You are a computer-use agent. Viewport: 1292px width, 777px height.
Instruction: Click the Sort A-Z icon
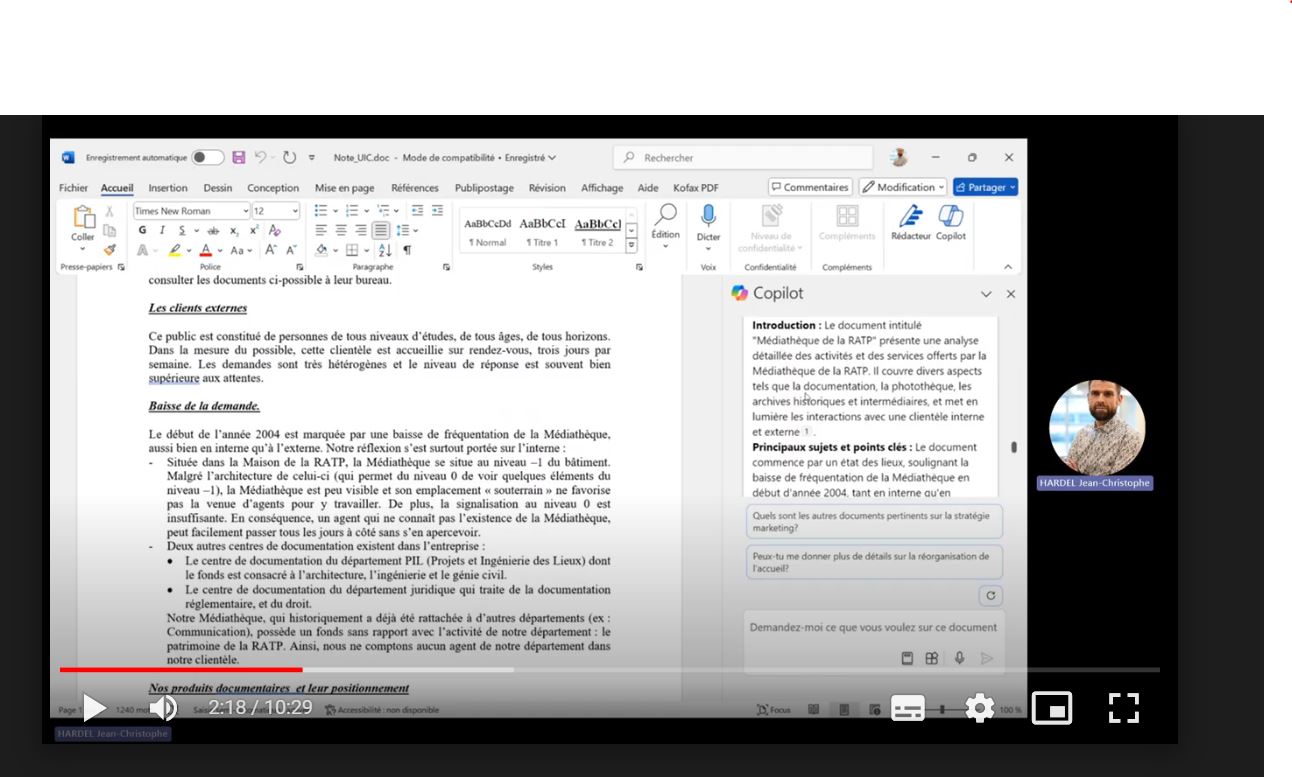point(384,250)
